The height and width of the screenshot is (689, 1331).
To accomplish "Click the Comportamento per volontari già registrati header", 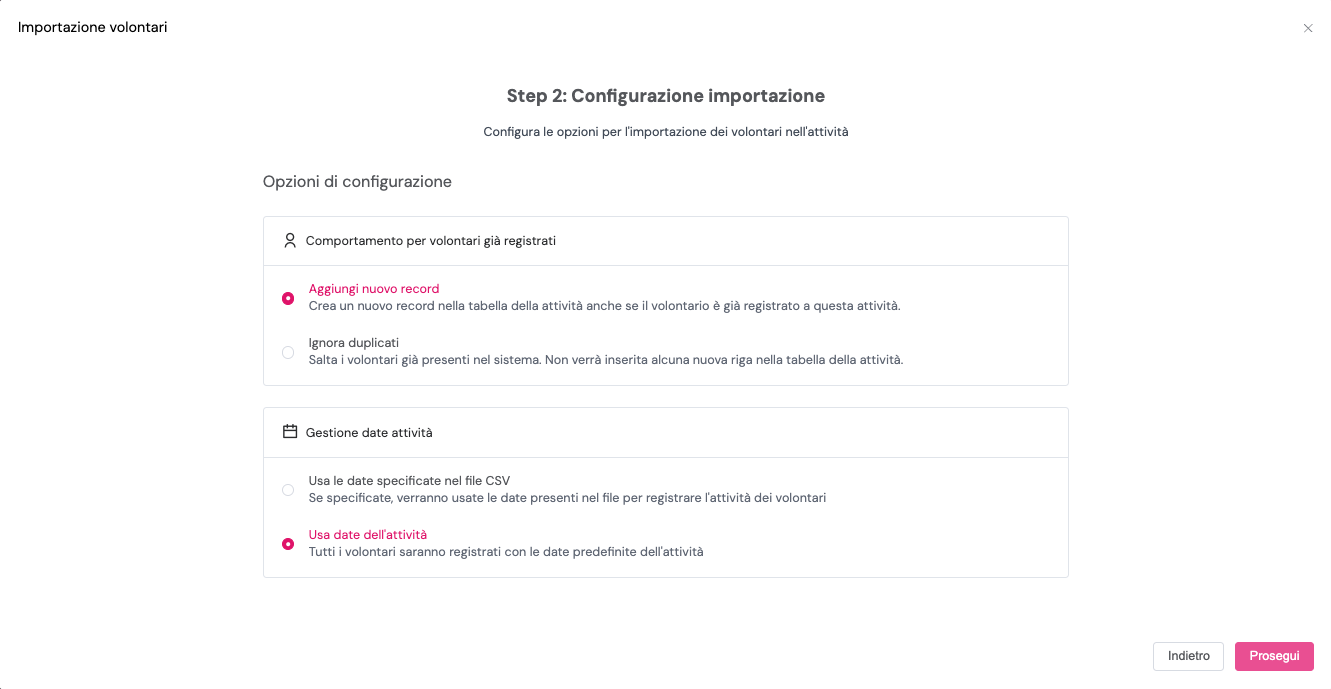I will (x=431, y=241).
